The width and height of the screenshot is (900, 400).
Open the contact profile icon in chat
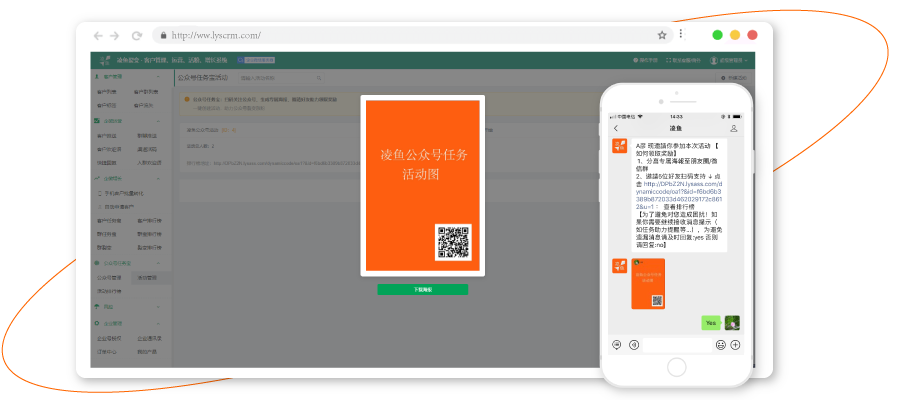734,129
